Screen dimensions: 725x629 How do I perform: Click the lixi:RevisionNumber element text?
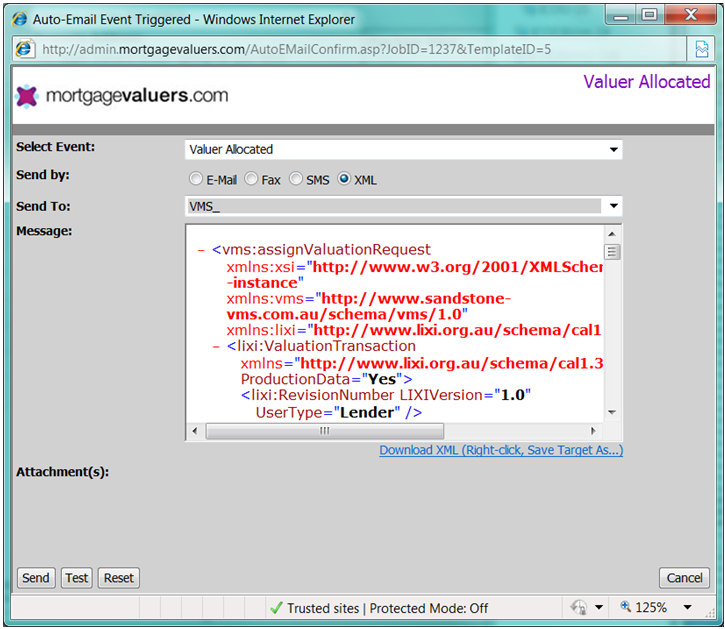pos(317,395)
